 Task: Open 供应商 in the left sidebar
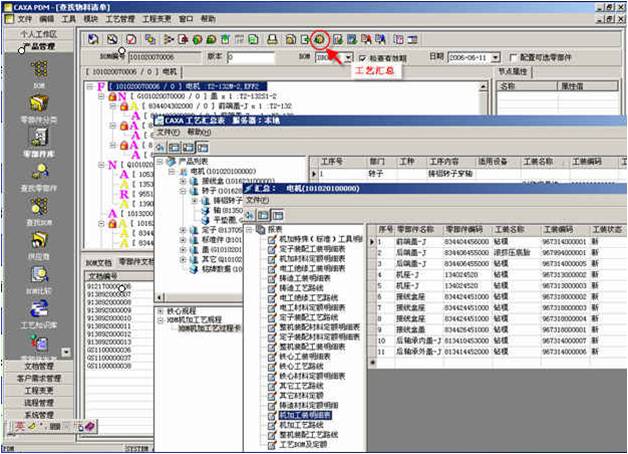coord(39,241)
